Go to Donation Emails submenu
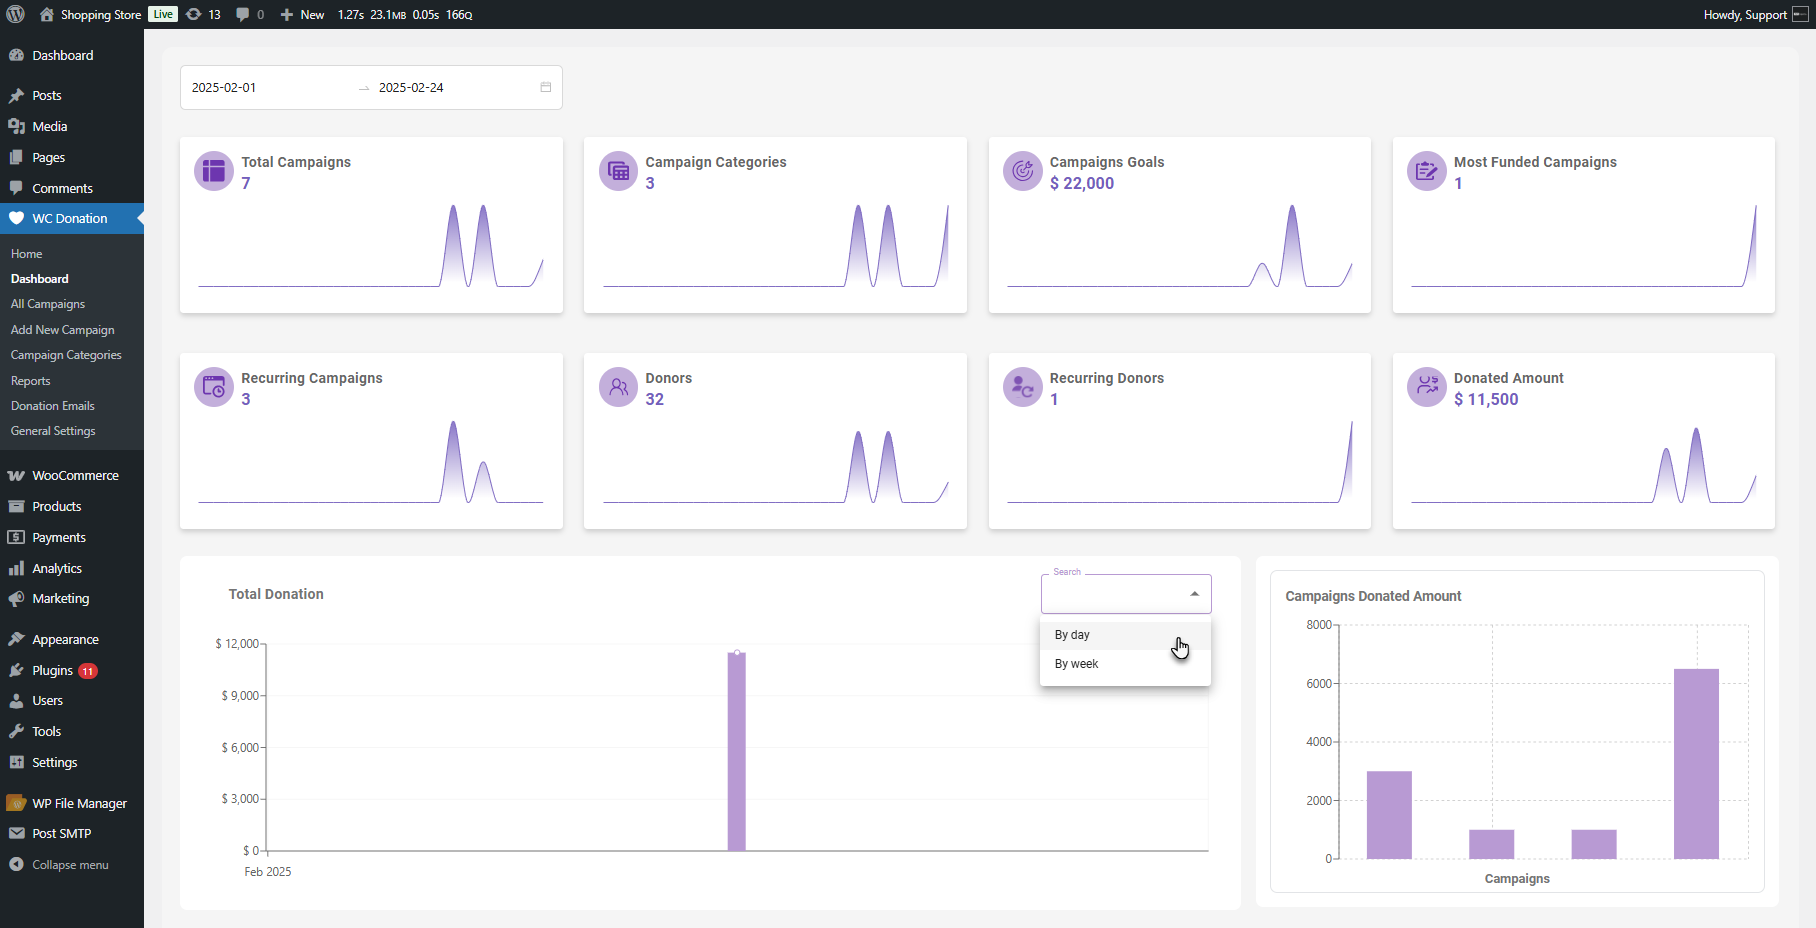 point(53,406)
